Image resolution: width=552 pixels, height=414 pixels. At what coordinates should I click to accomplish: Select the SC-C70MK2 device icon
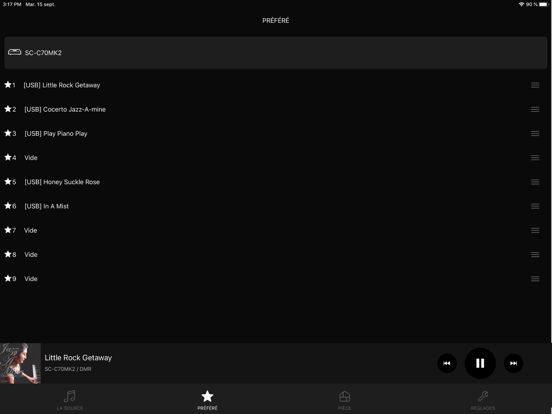click(x=14, y=52)
